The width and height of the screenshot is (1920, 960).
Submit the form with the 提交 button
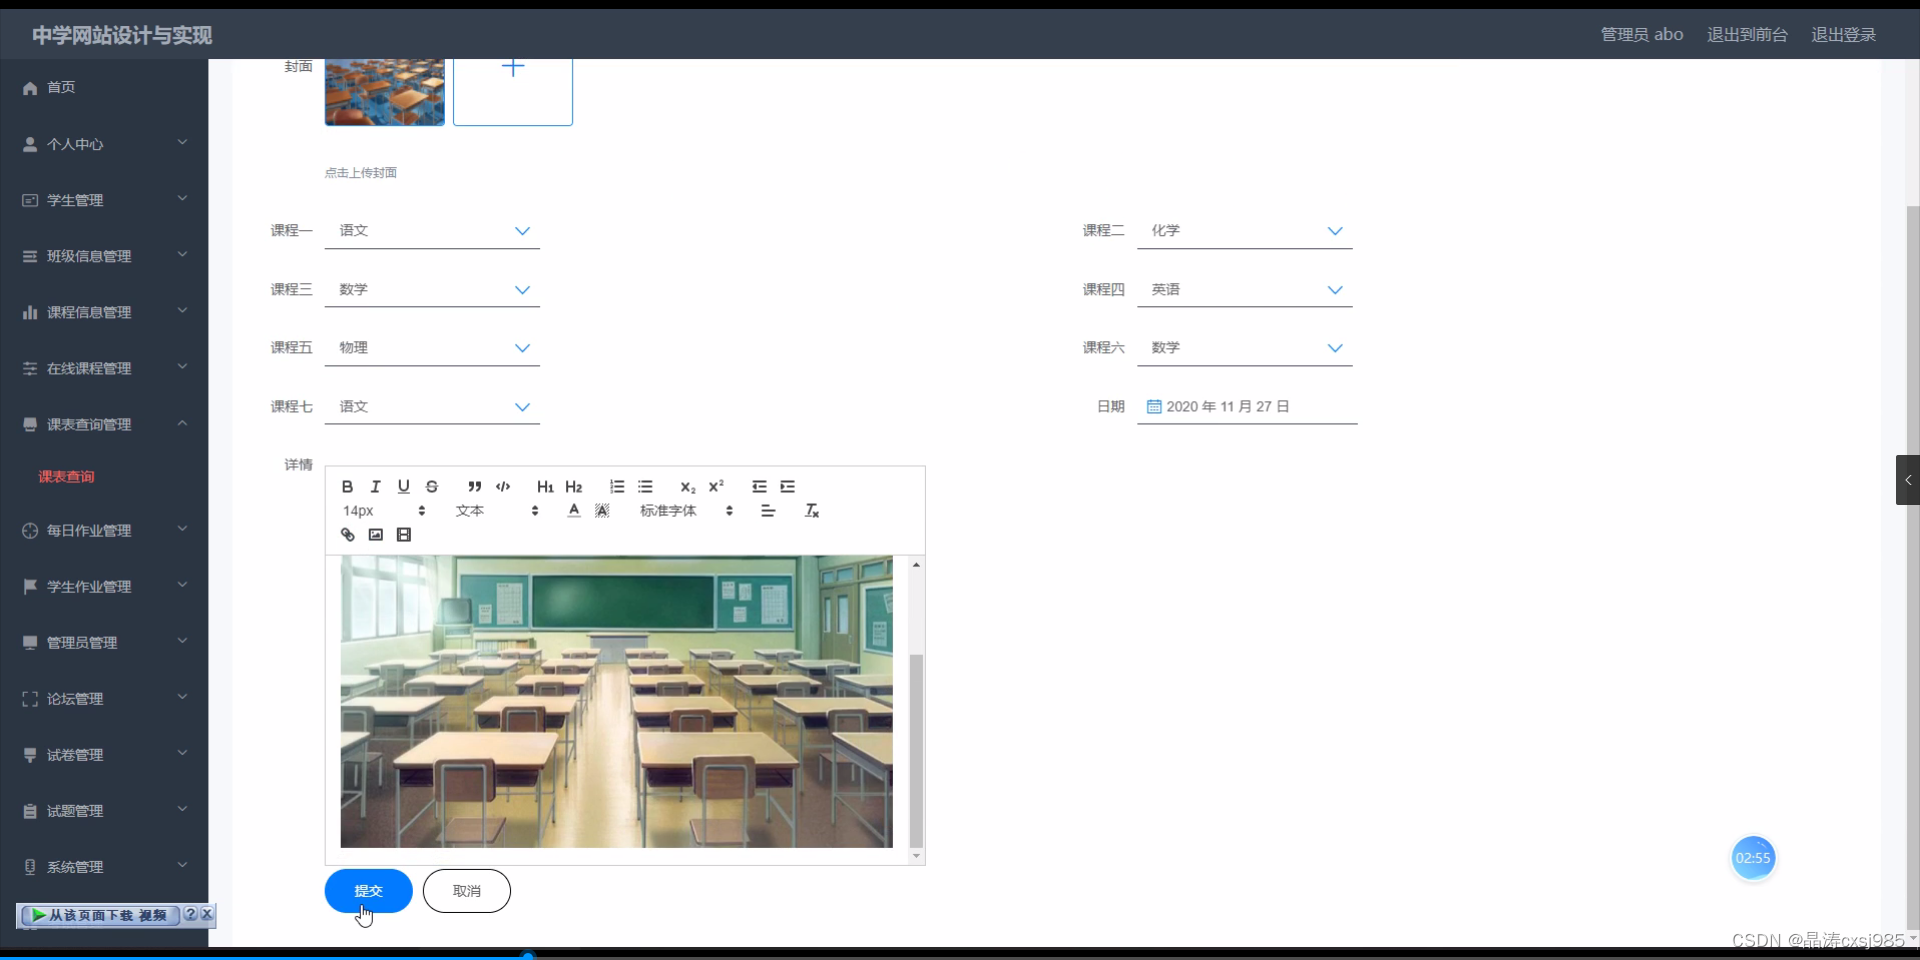pyautogui.click(x=368, y=891)
